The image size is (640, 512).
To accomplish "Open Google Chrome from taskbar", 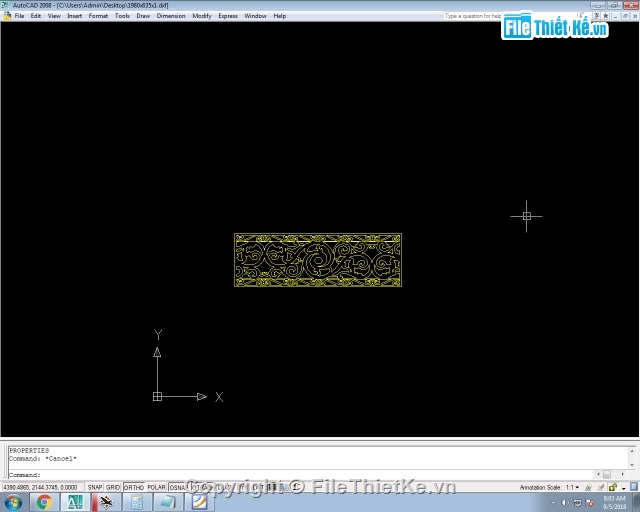I will tap(44, 502).
